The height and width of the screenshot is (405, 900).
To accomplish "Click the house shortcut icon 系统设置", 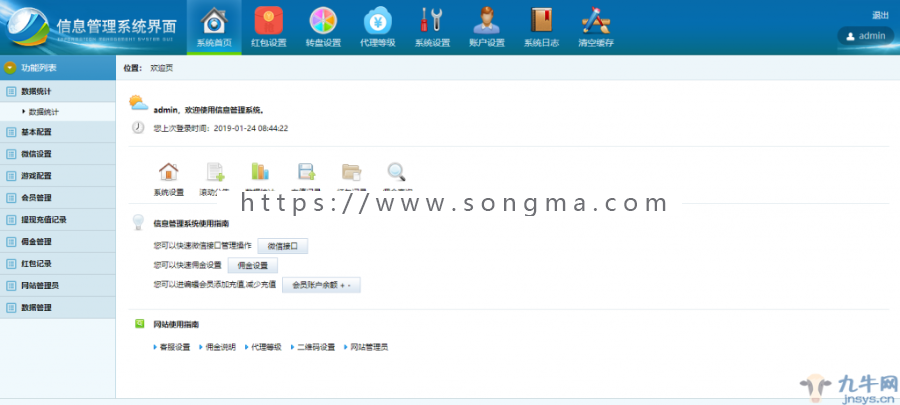I will [169, 172].
